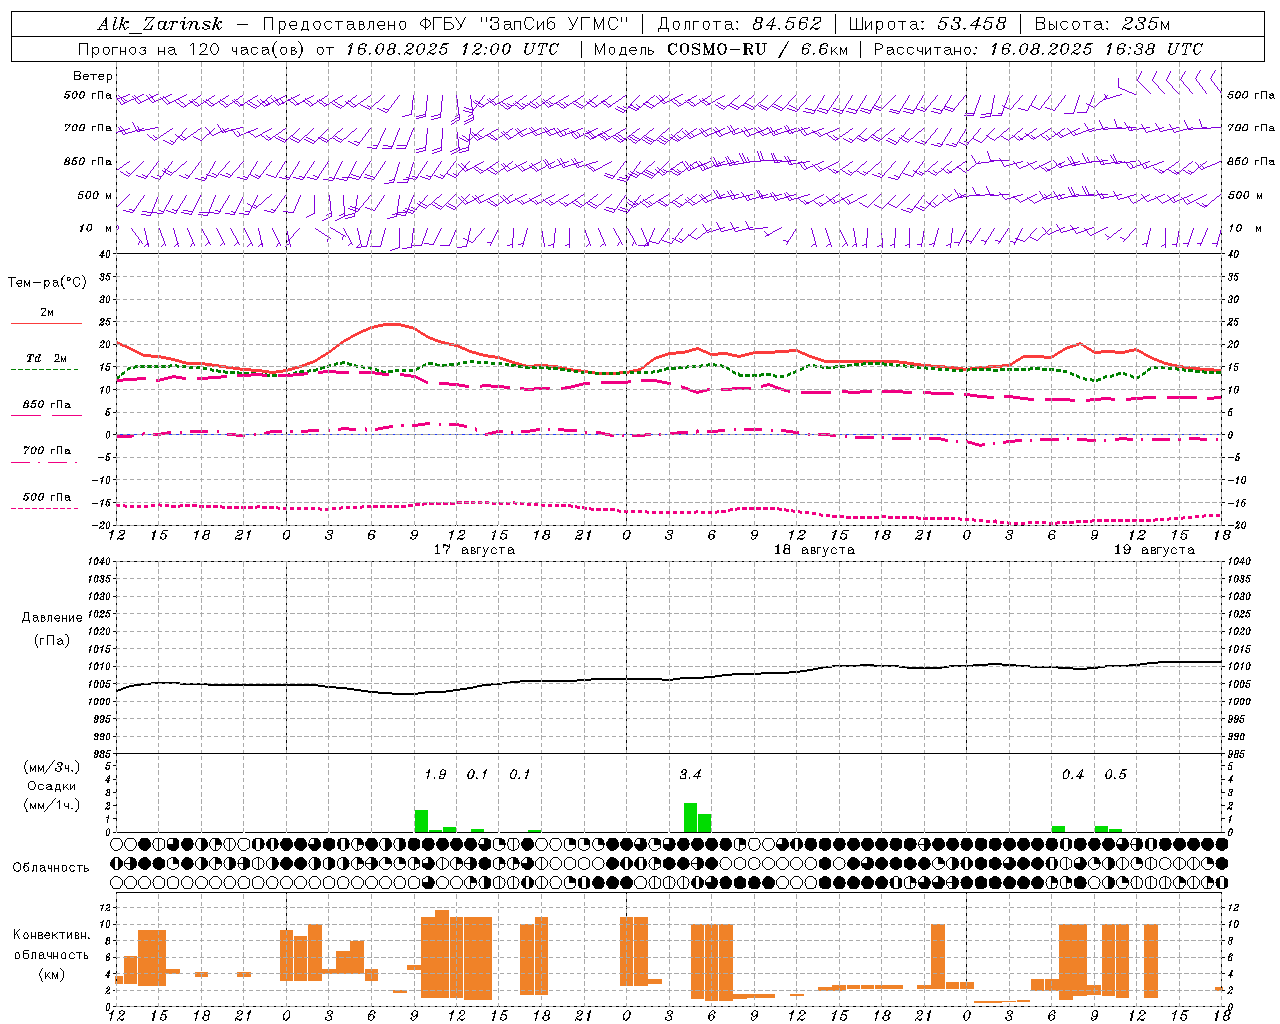Click the Конвективн. panel label
The image size is (1280, 1024).
(51, 935)
